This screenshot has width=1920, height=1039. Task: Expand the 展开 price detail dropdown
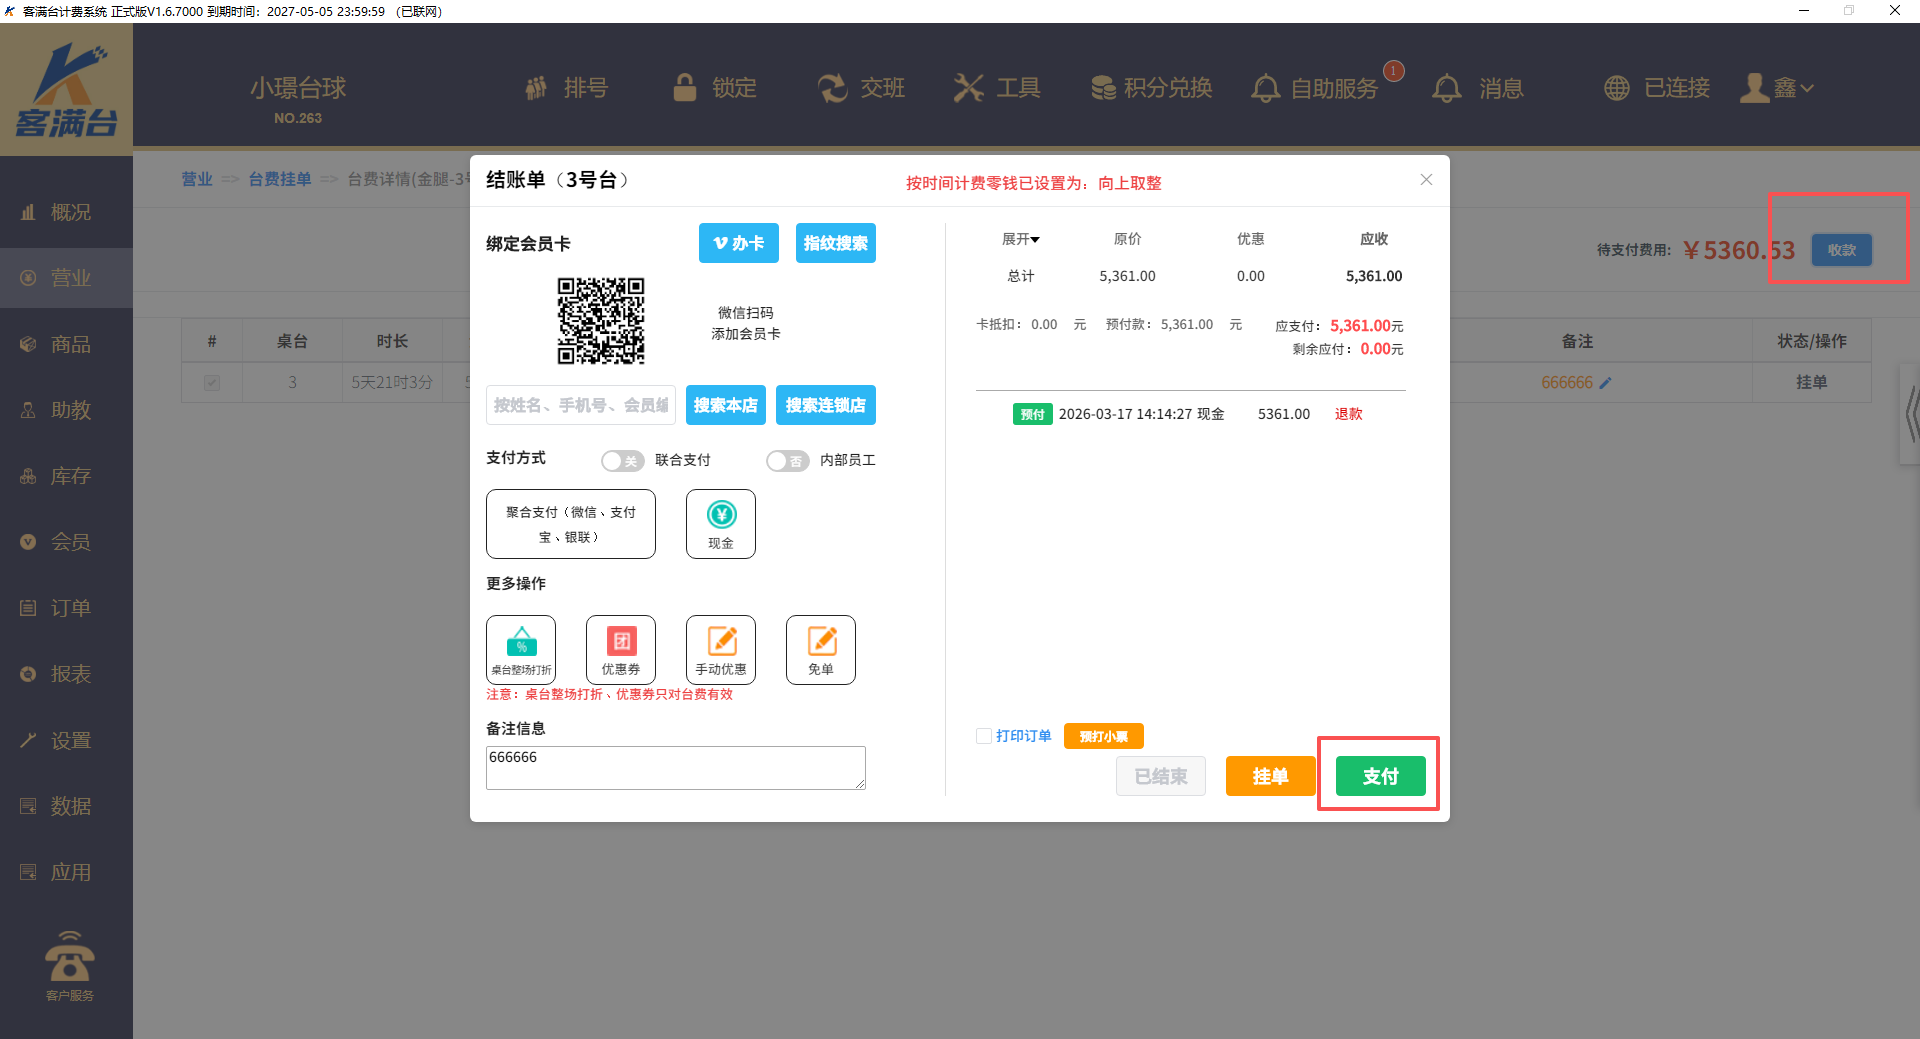[1021, 239]
